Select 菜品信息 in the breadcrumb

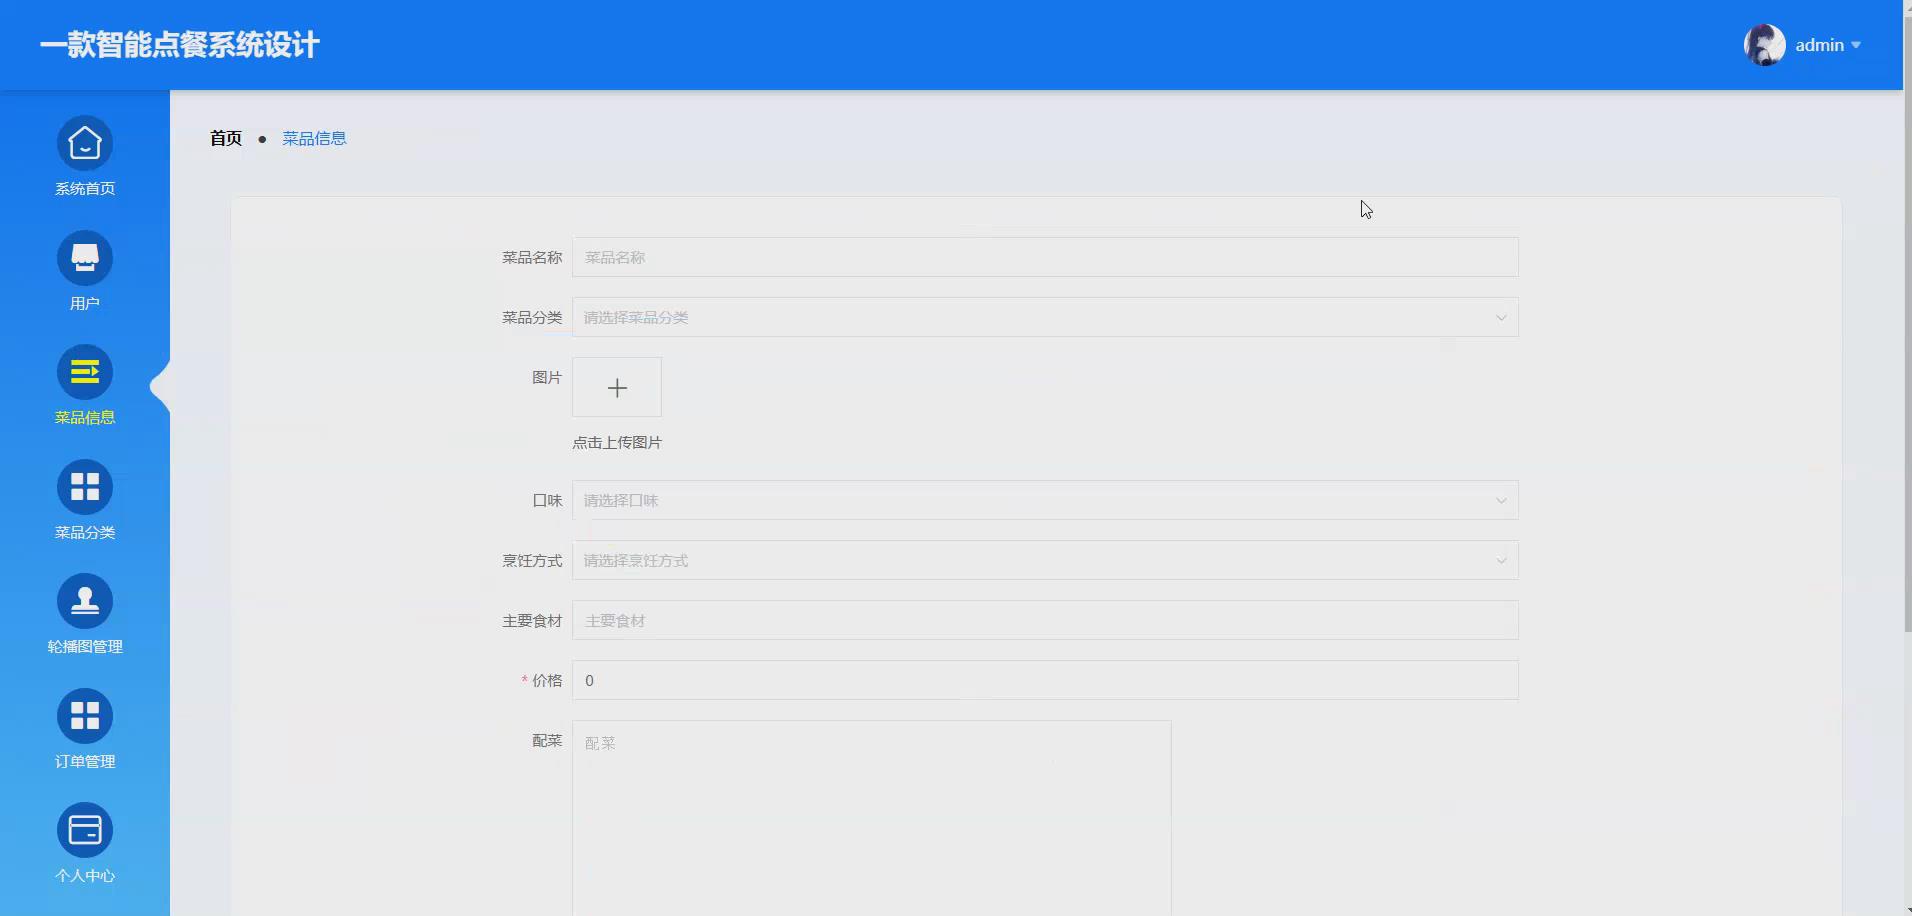[x=313, y=137]
